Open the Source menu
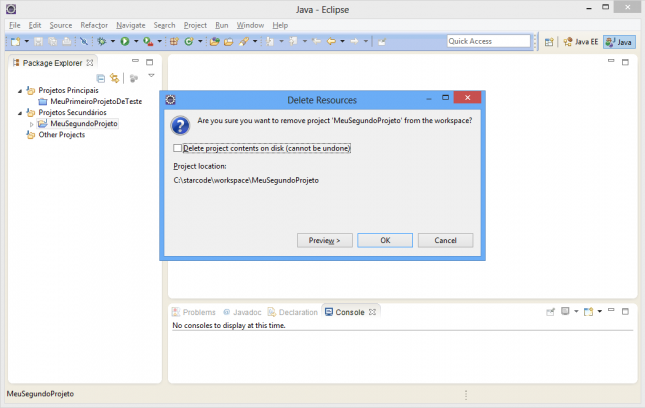Image resolution: width=645 pixels, height=408 pixels. point(61,26)
